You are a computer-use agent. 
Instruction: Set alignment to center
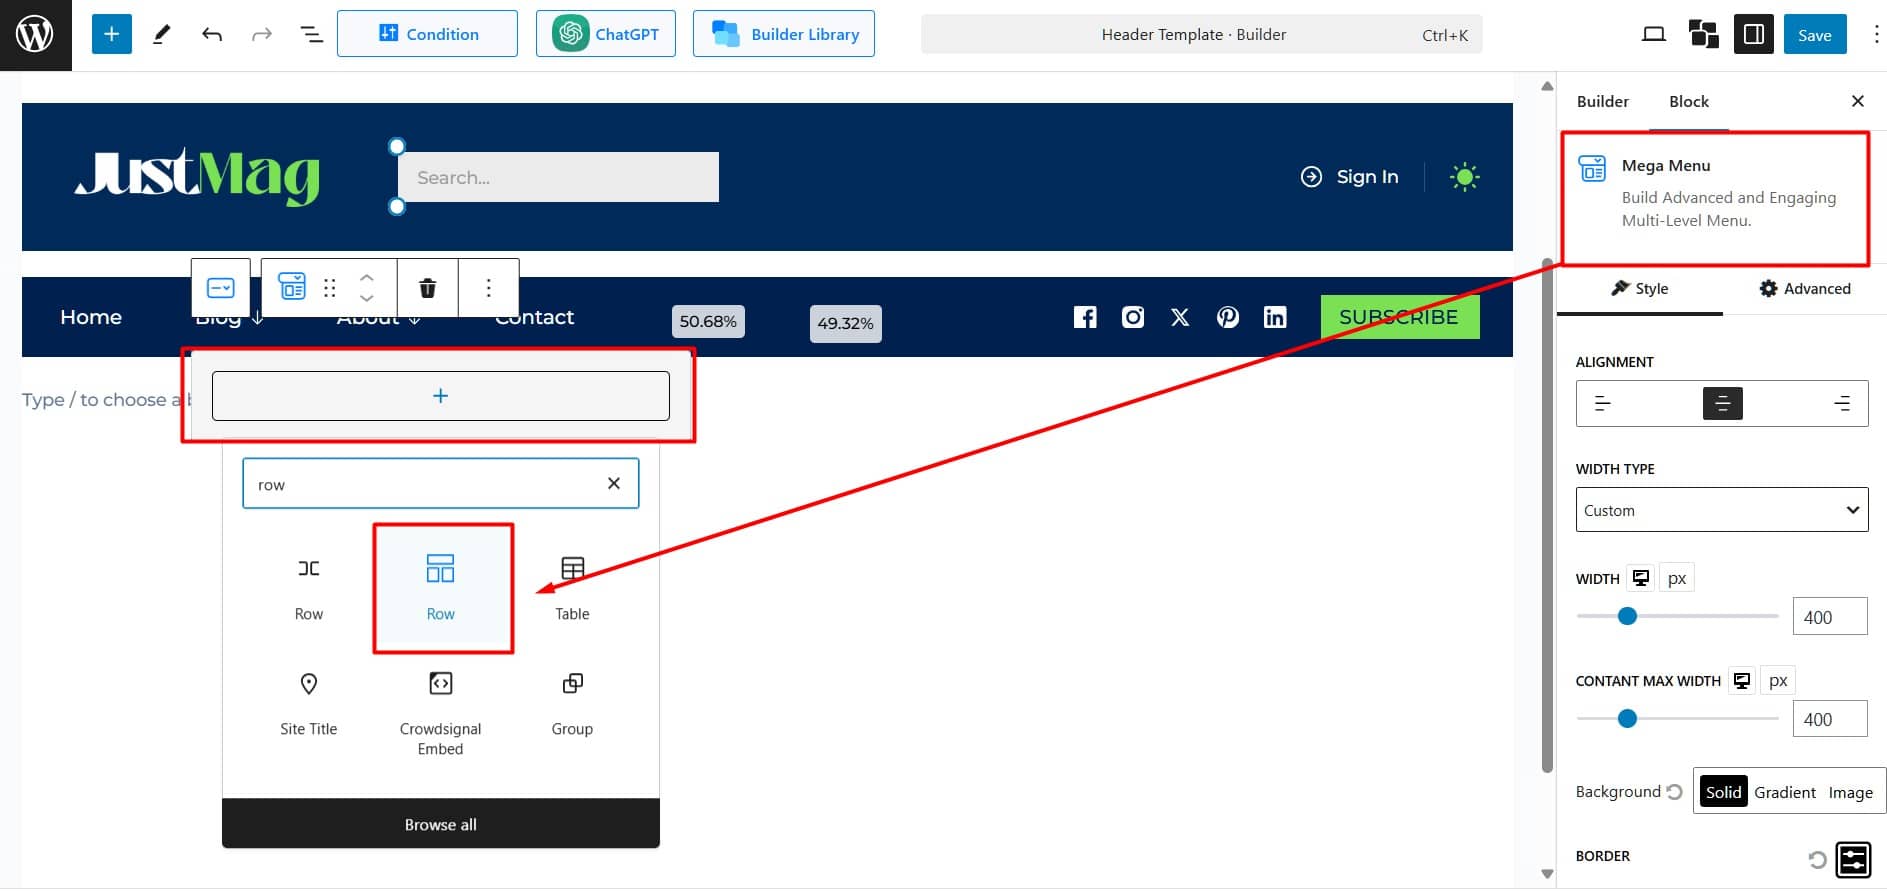[x=1722, y=403]
